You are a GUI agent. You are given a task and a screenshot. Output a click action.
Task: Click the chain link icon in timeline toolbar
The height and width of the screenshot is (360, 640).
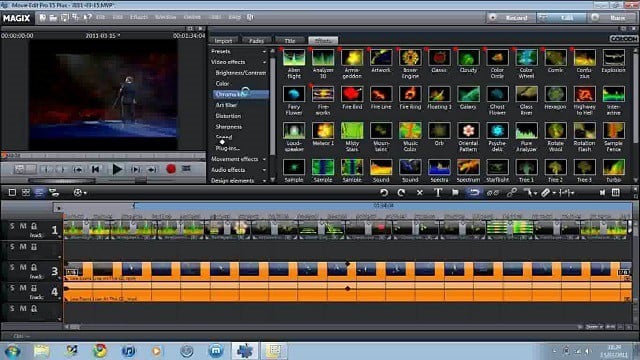tap(511, 192)
